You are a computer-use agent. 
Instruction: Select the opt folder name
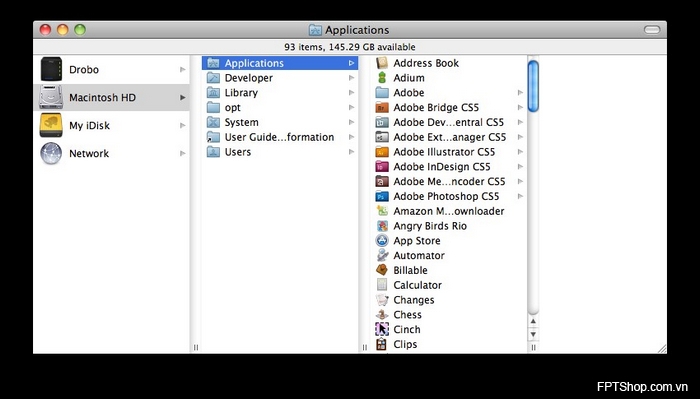(x=233, y=108)
